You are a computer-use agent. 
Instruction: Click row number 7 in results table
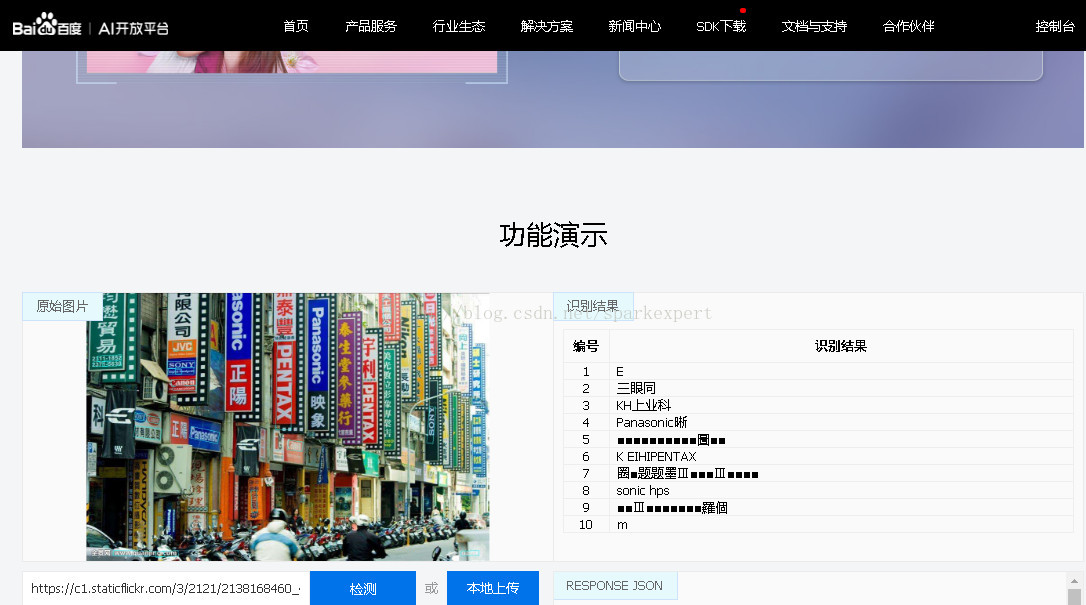click(x=586, y=474)
